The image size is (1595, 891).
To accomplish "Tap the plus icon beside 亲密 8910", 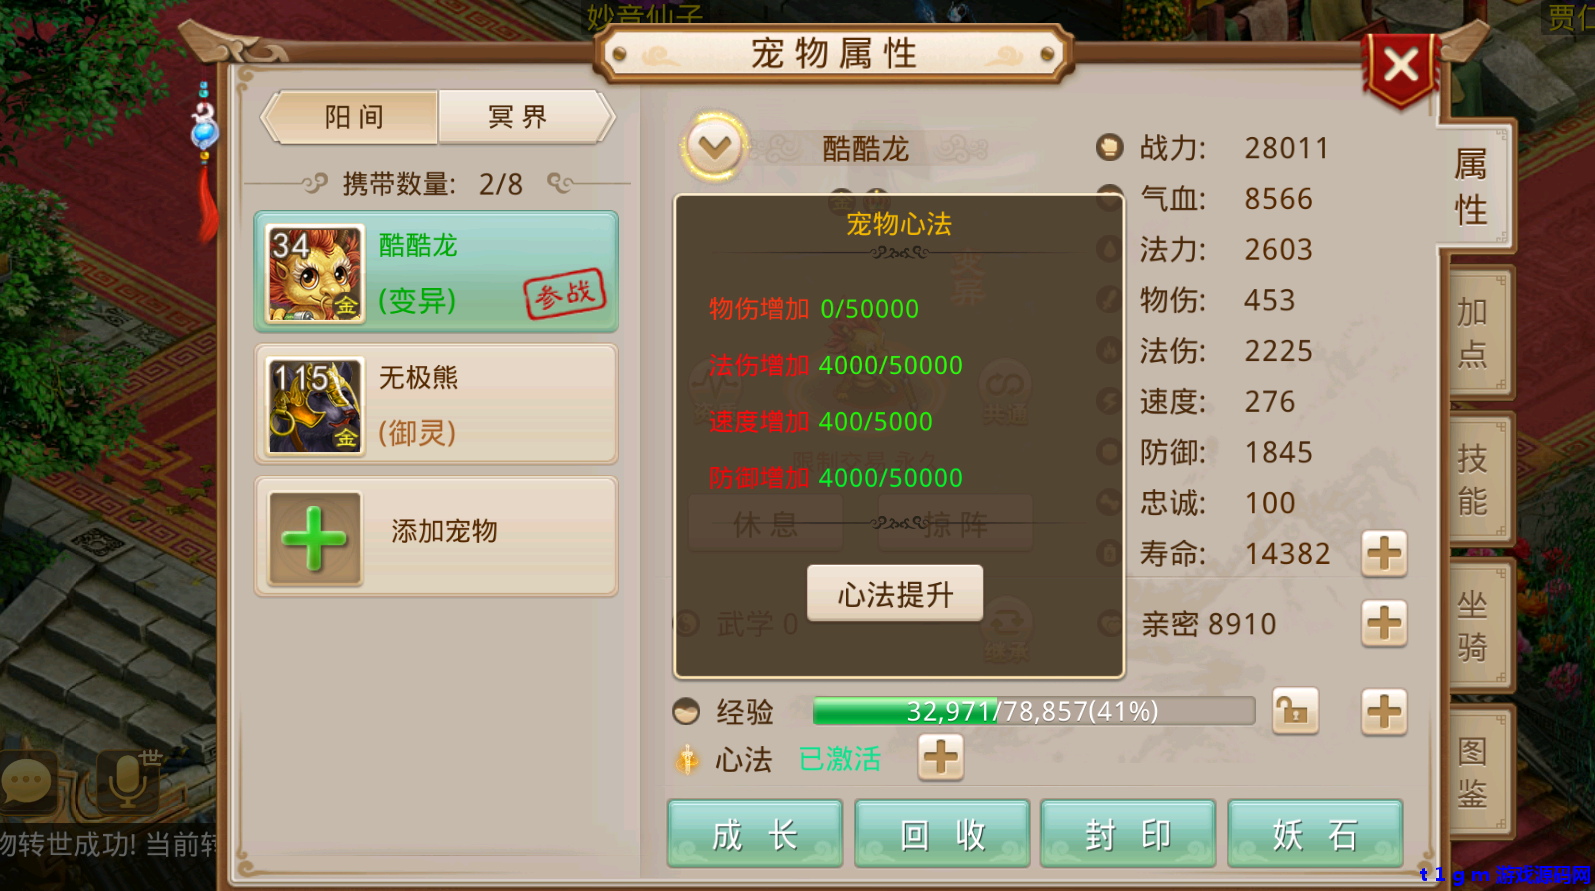I will pyautogui.click(x=1384, y=624).
